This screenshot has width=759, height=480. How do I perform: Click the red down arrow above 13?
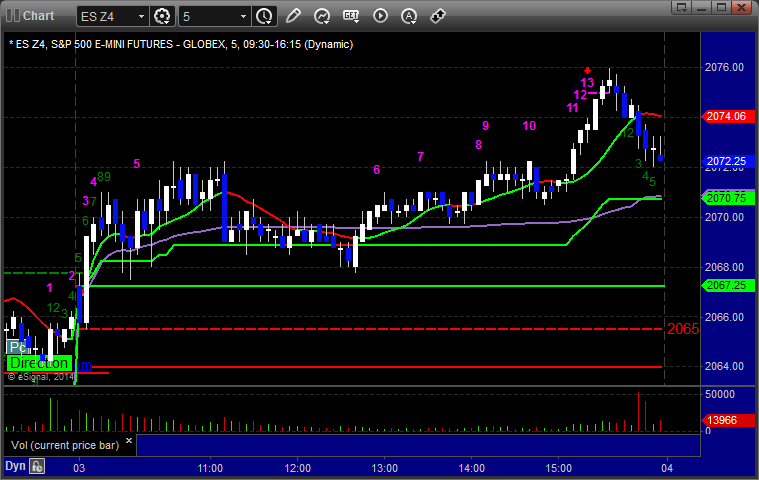(x=587, y=71)
